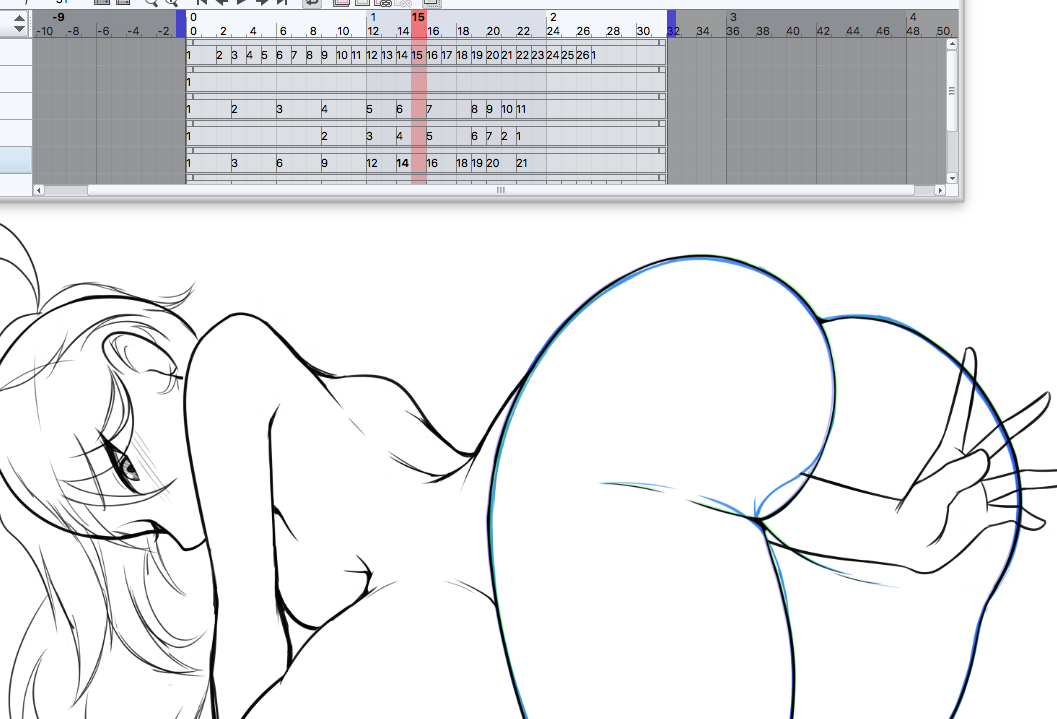Image resolution: width=1057 pixels, height=719 pixels.
Task: Select cel 7 in the fourth track
Action: [489, 136]
